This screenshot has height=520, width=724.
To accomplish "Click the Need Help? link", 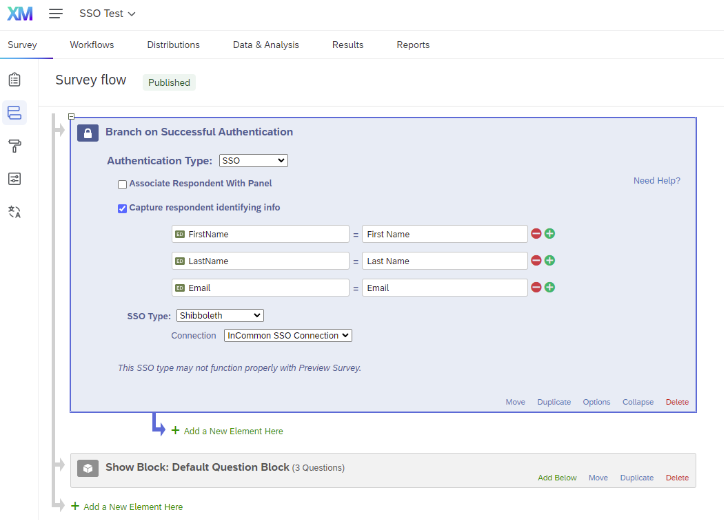I will [x=657, y=181].
